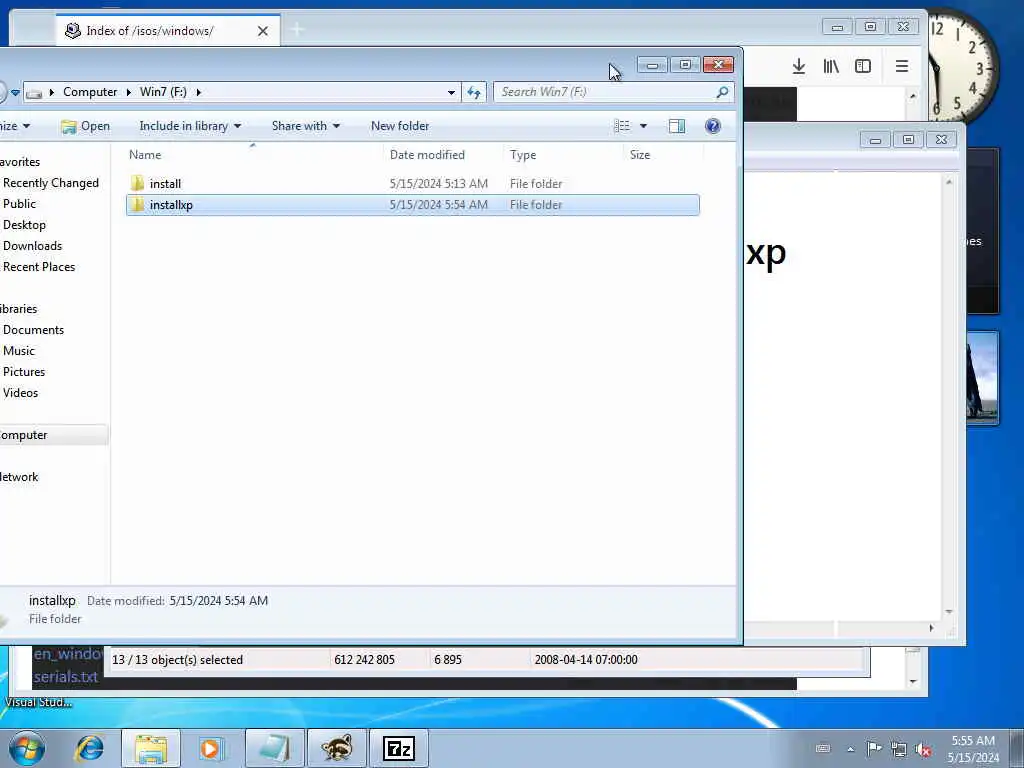1024x768 pixels.
Task: Close the Index of /isos/windows/ tab
Action: 263,31
